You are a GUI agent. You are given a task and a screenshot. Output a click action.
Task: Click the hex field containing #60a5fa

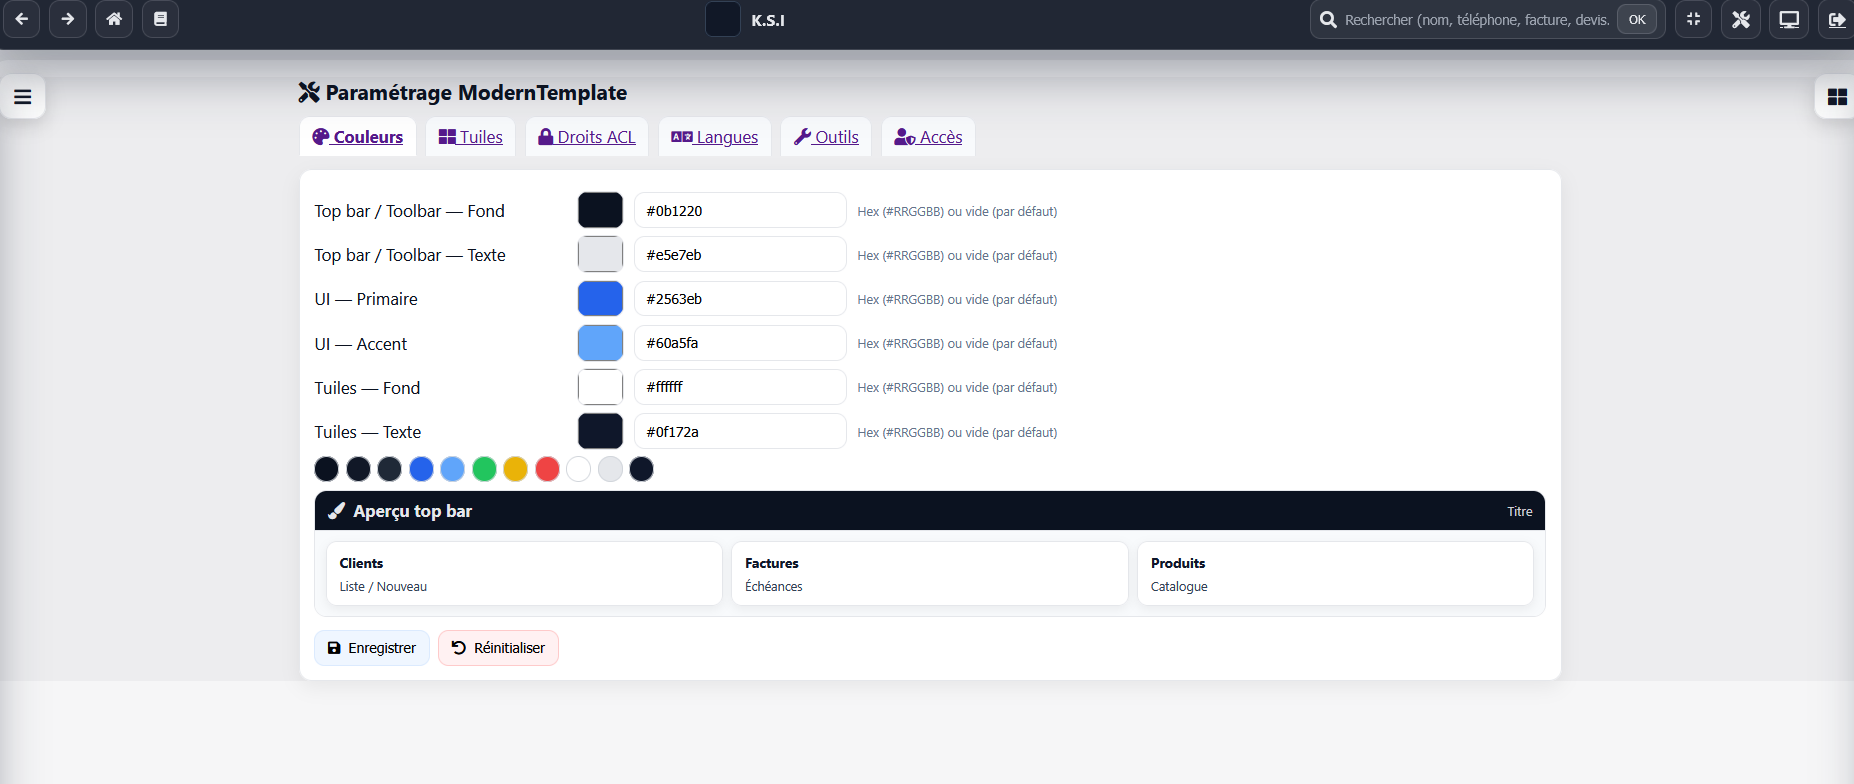pos(740,343)
